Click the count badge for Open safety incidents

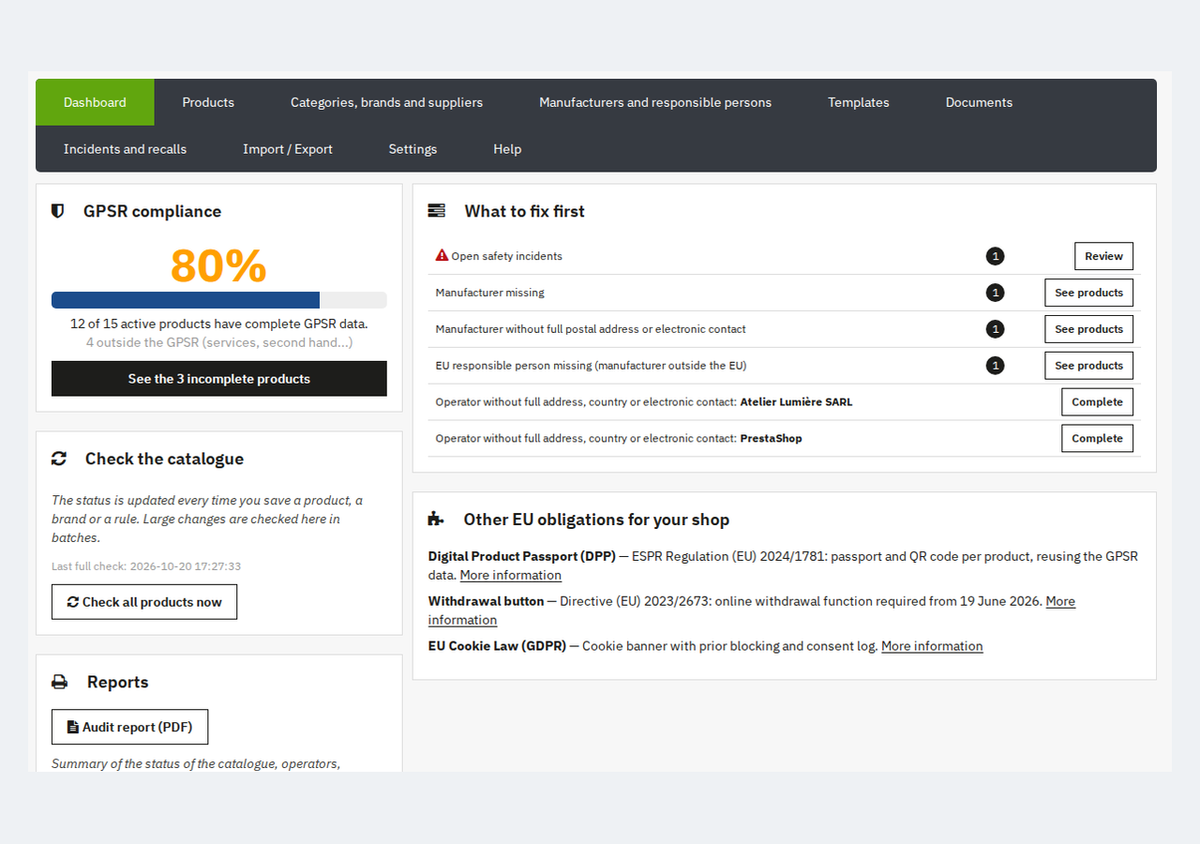pyautogui.click(x=995, y=256)
